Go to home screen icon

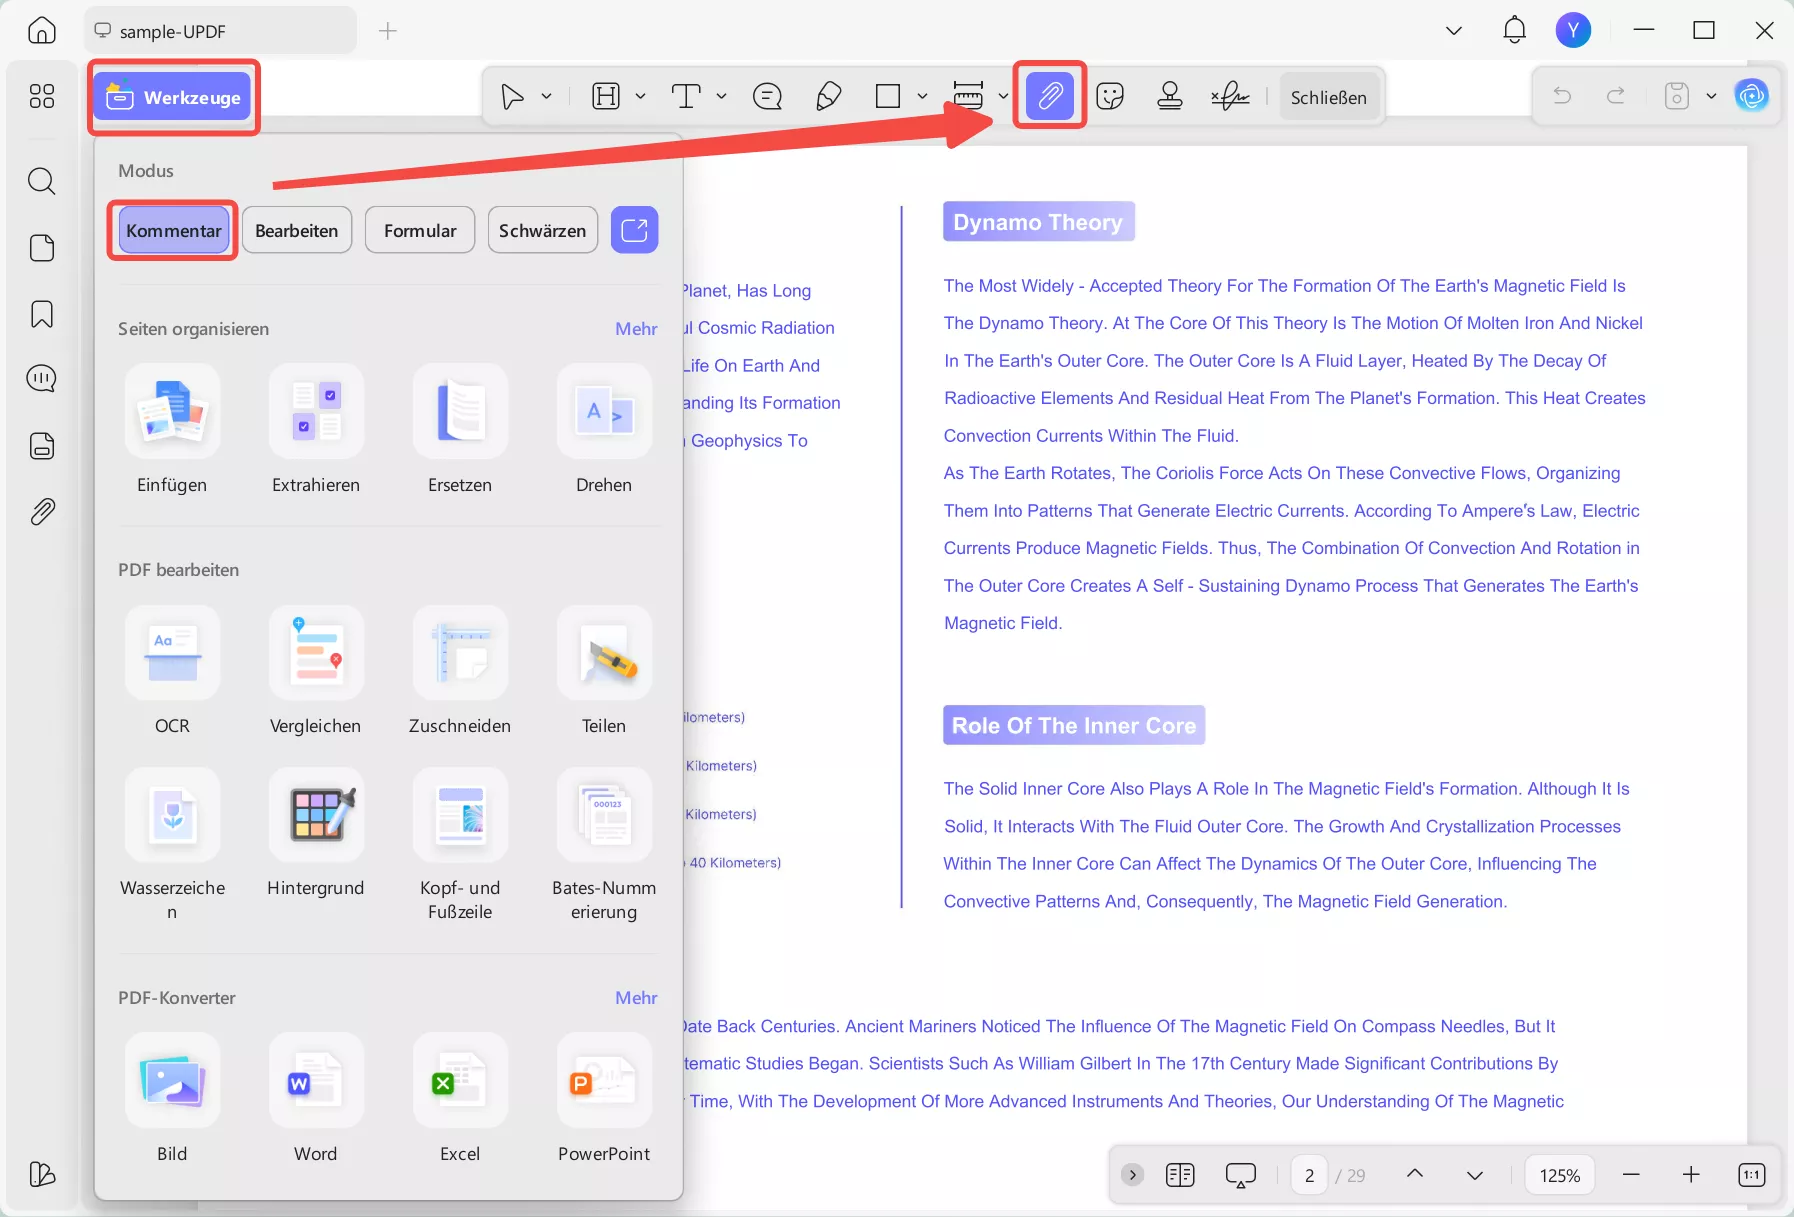[42, 30]
